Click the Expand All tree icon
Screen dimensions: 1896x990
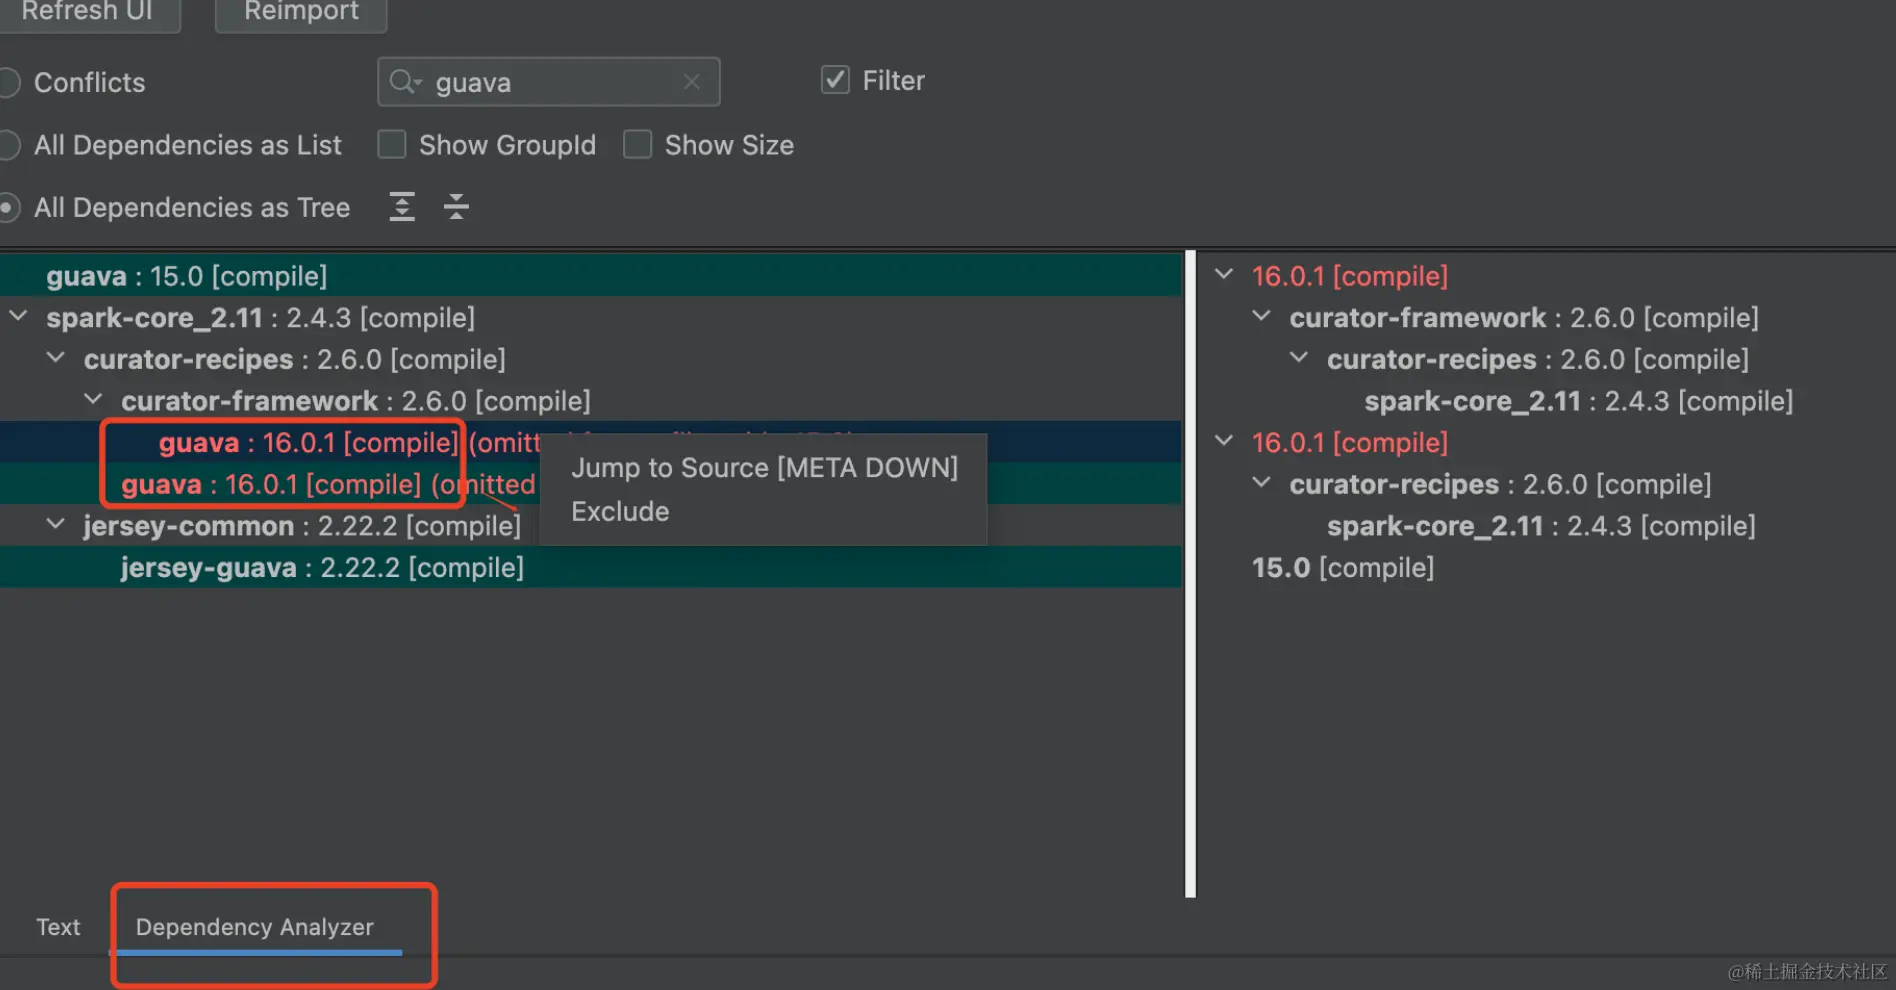(402, 207)
